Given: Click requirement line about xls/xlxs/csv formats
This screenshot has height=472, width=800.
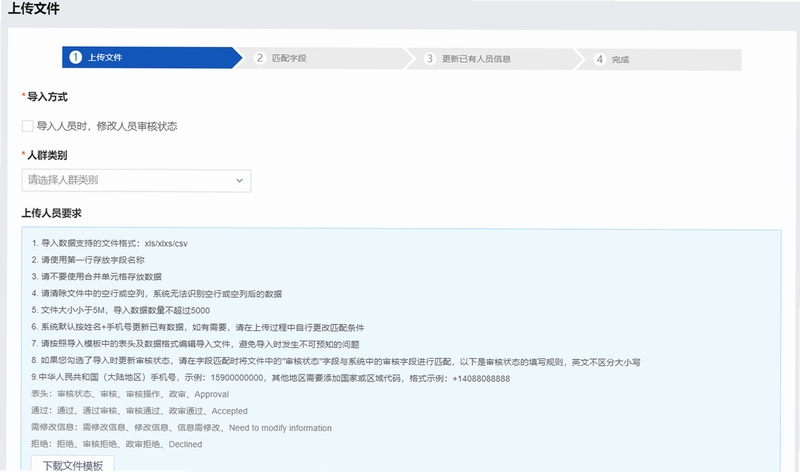Looking at the screenshot, I should (x=110, y=243).
